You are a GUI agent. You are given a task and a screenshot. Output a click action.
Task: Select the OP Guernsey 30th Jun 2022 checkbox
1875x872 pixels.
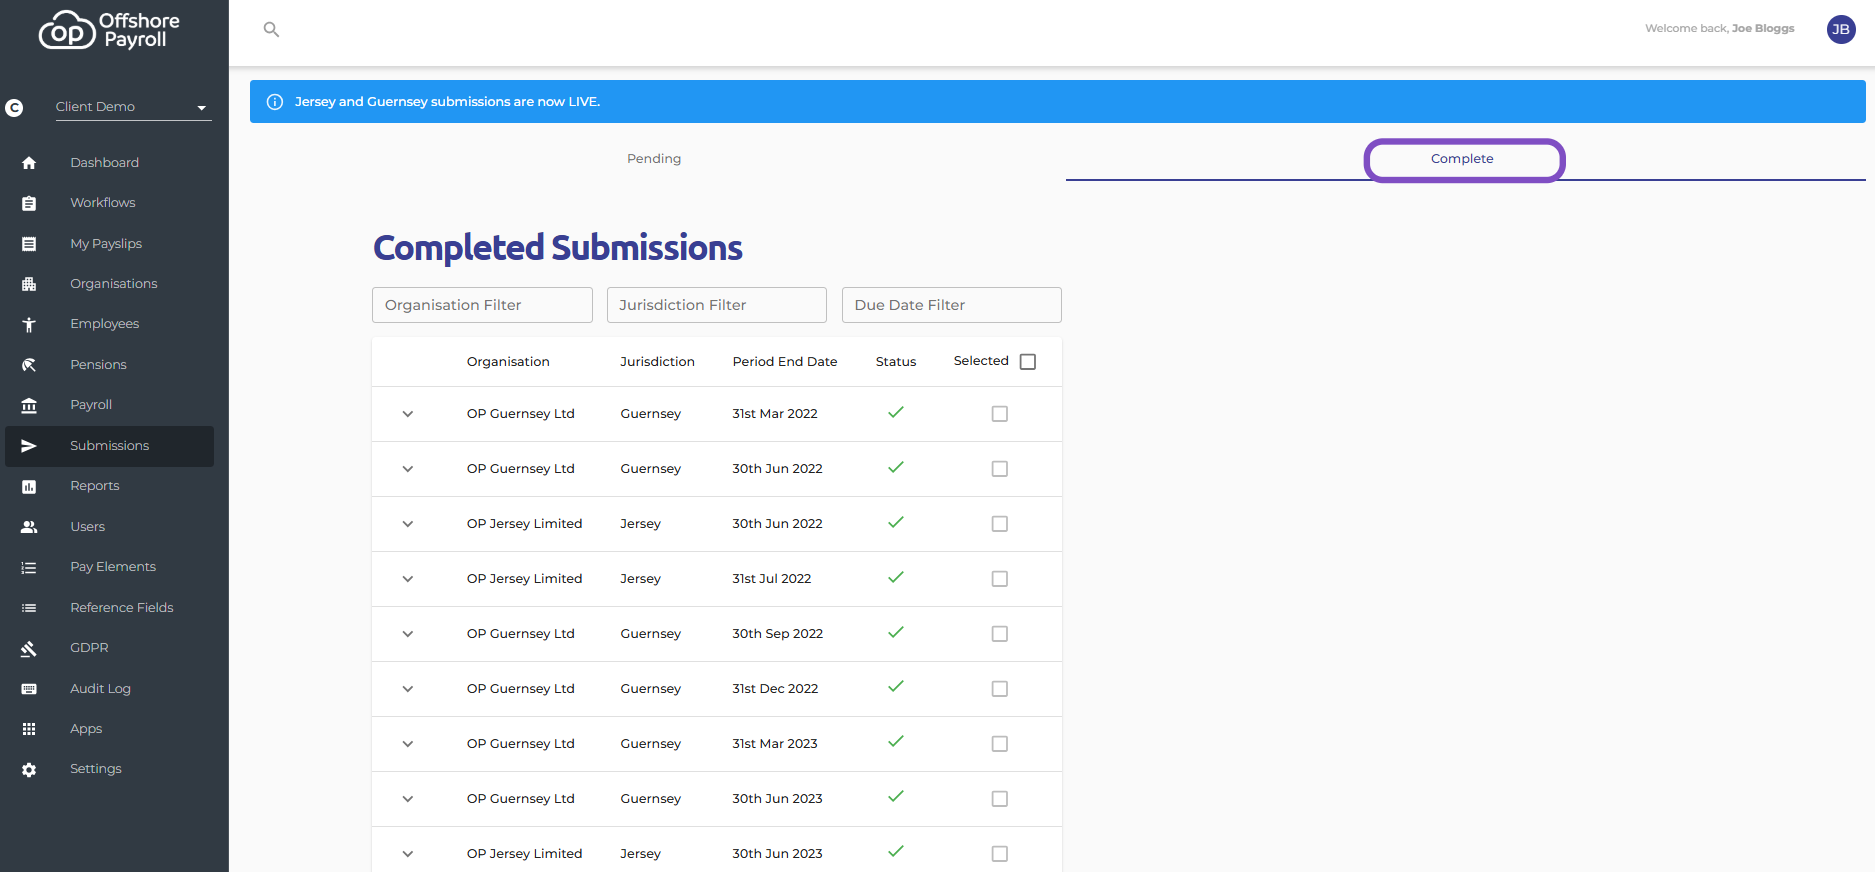click(999, 469)
